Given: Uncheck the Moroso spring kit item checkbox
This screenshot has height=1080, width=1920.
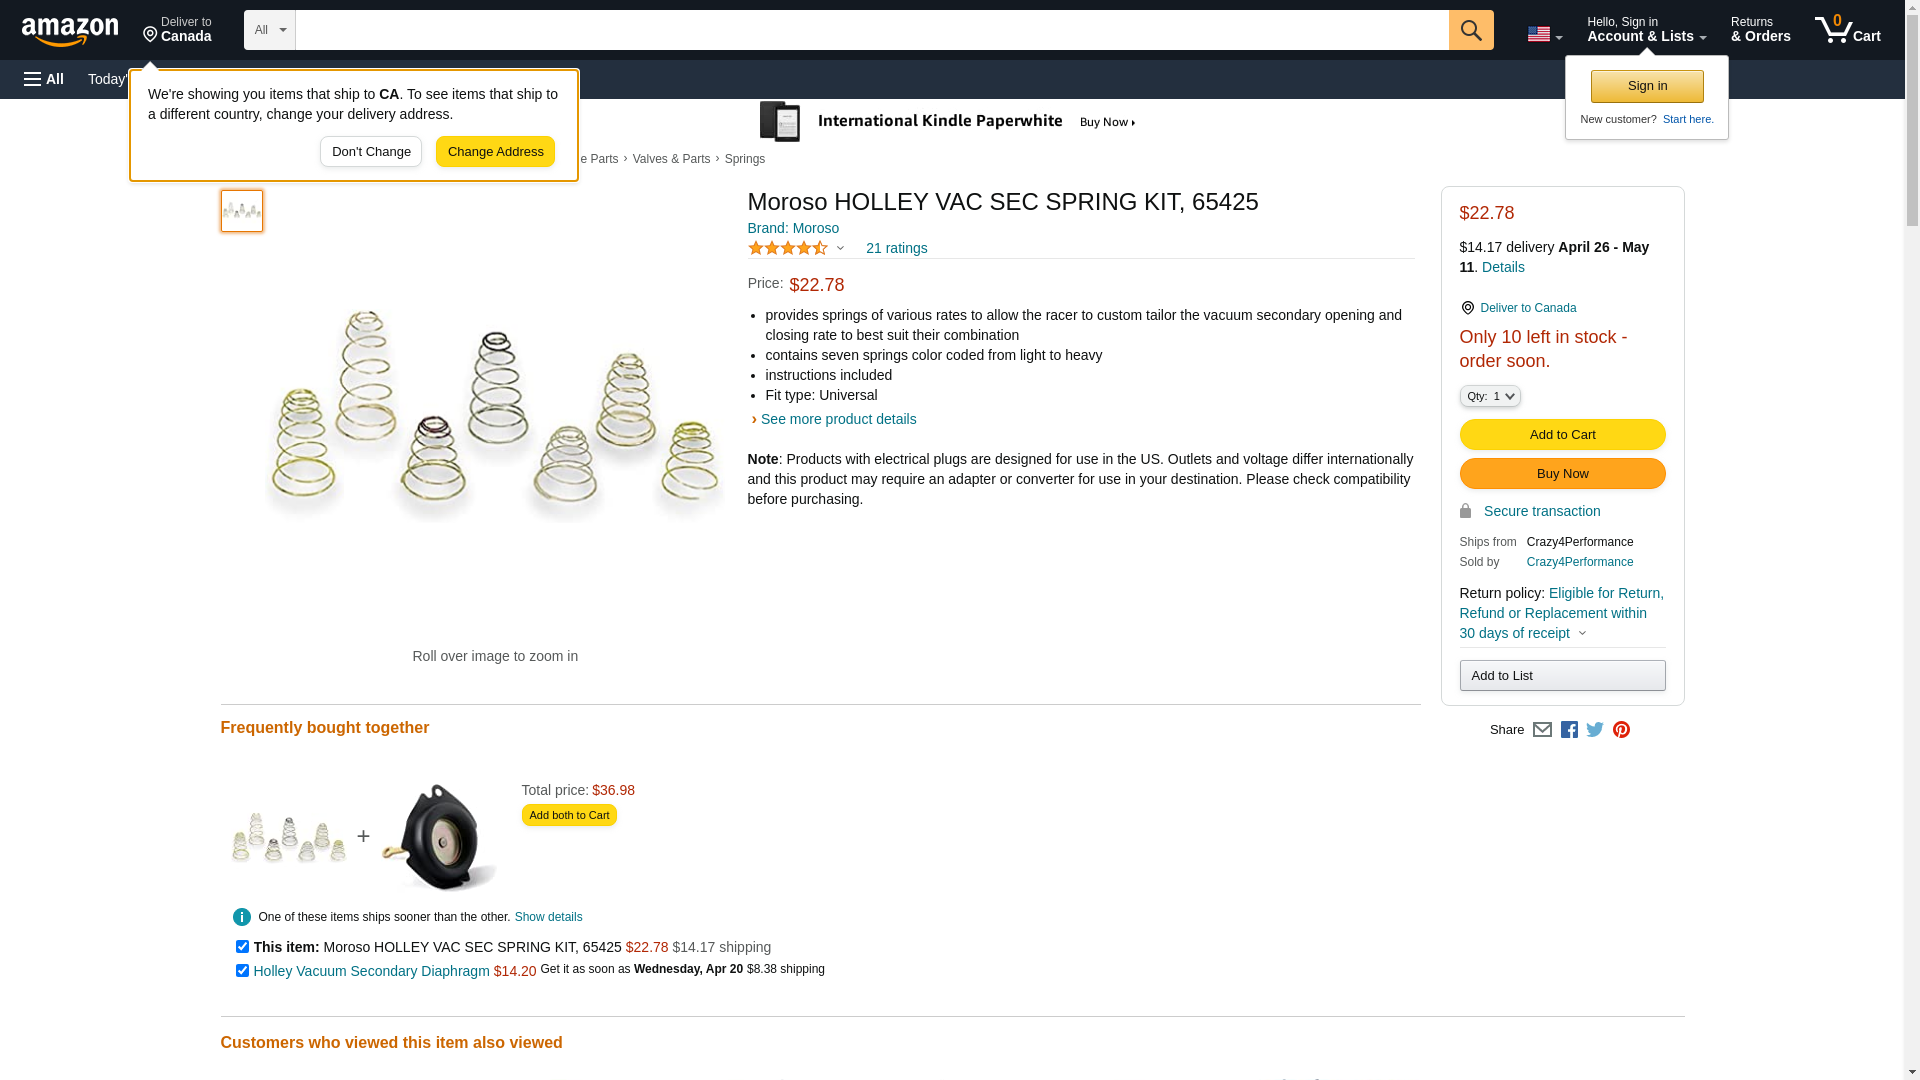Looking at the screenshot, I should pyautogui.click(x=242, y=946).
